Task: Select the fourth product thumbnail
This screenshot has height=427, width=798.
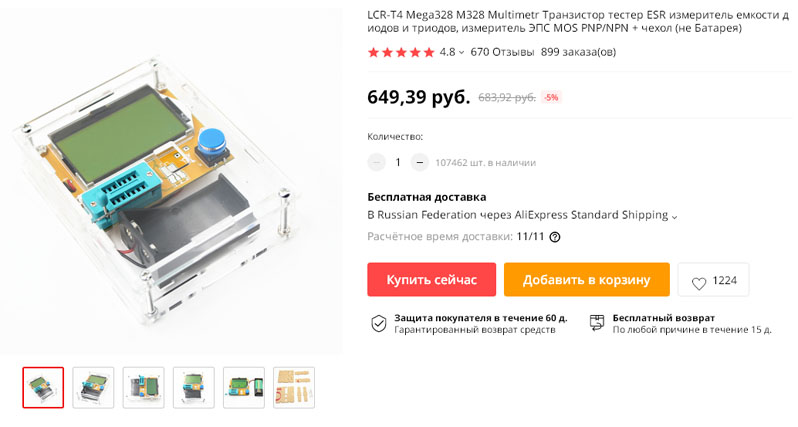Action: pyautogui.click(x=193, y=387)
